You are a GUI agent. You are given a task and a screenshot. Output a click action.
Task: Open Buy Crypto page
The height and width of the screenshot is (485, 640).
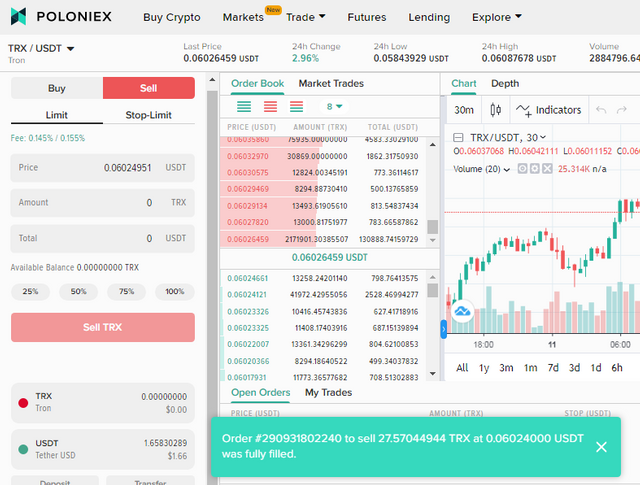pyautogui.click(x=171, y=17)
